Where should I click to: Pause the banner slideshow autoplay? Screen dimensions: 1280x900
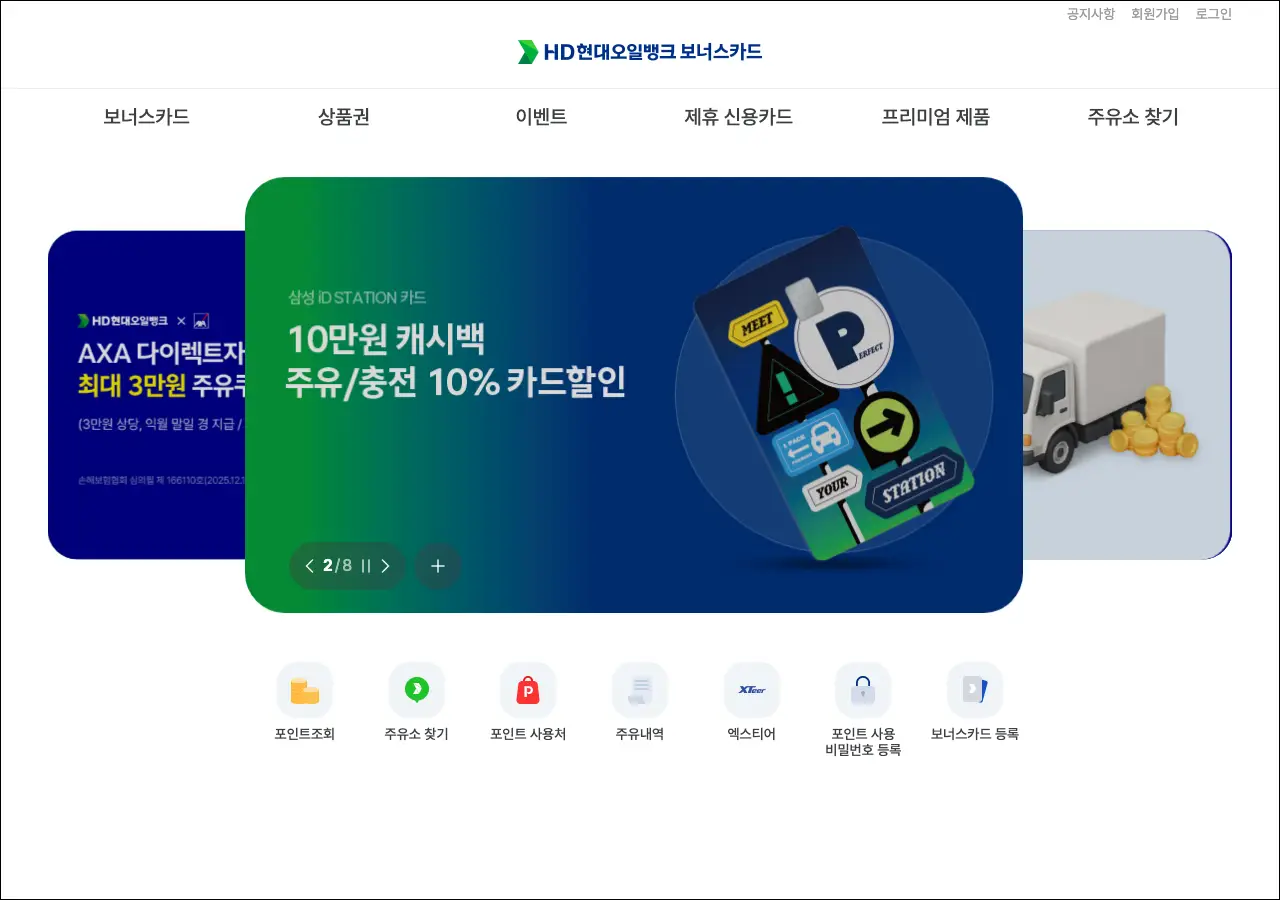(x=366, y=566)
